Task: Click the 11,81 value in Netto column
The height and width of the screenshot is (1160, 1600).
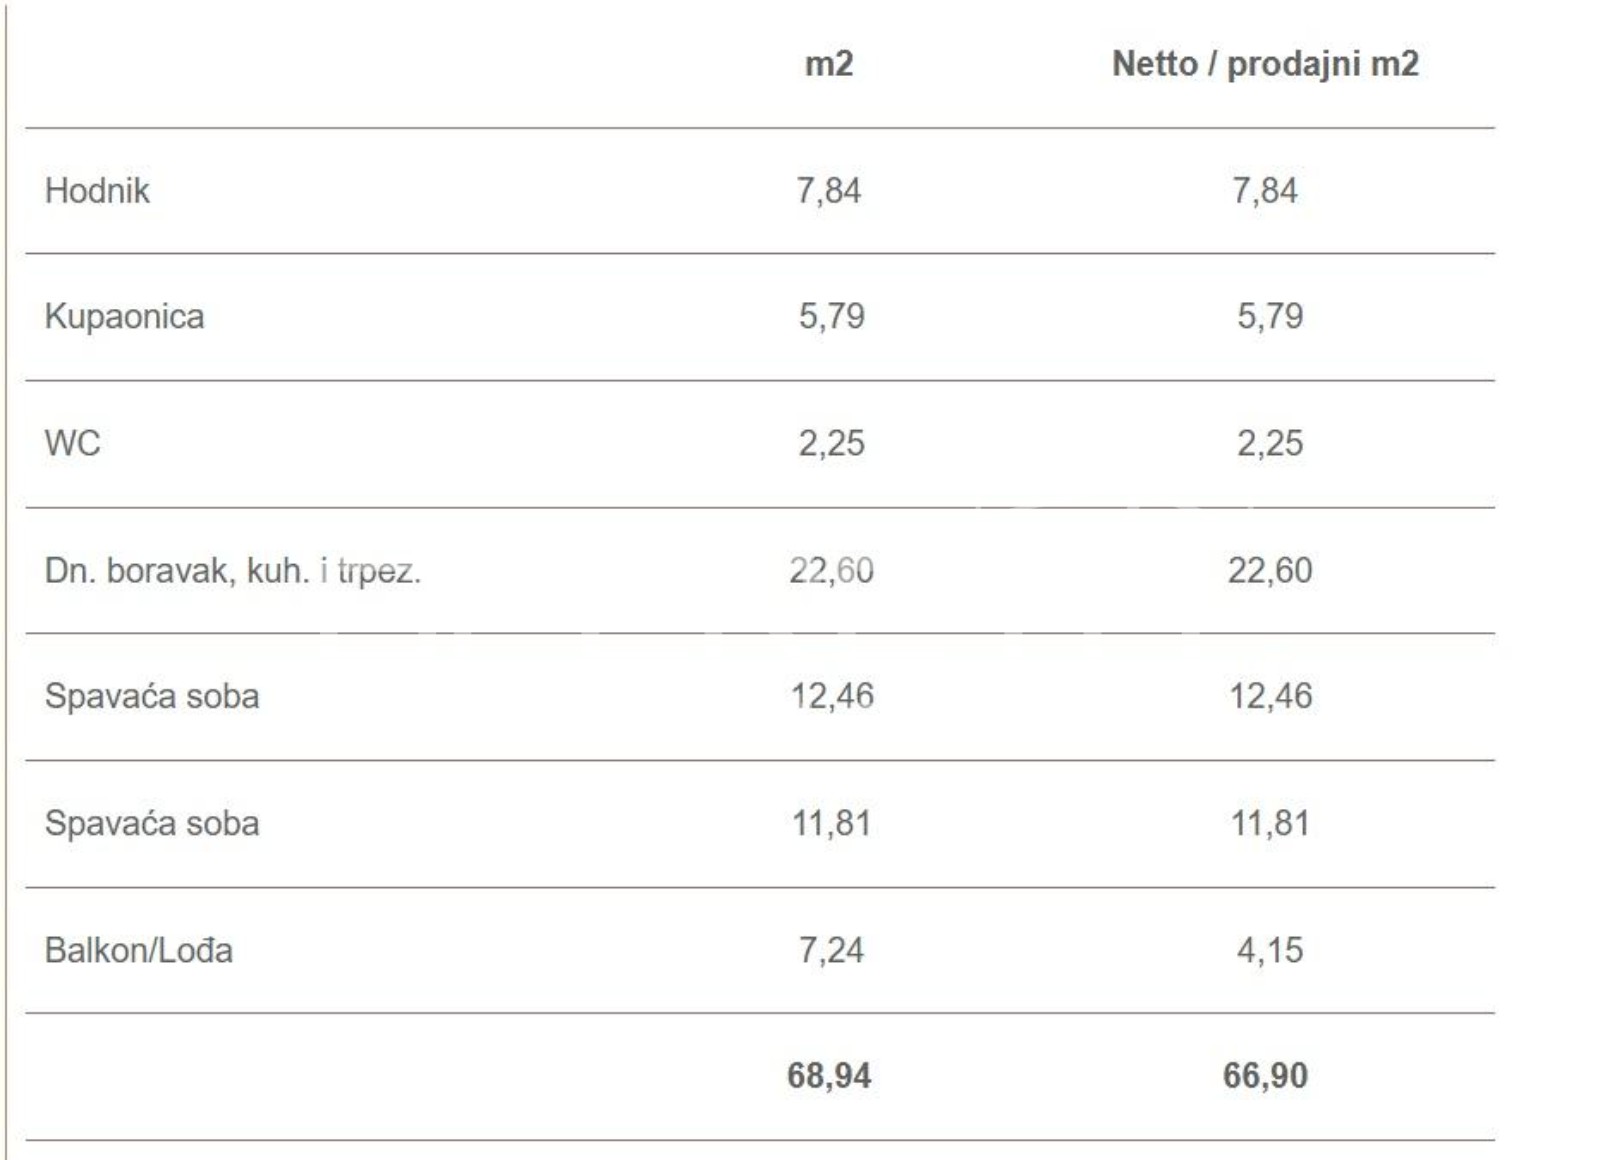Action: (1269, 823)
